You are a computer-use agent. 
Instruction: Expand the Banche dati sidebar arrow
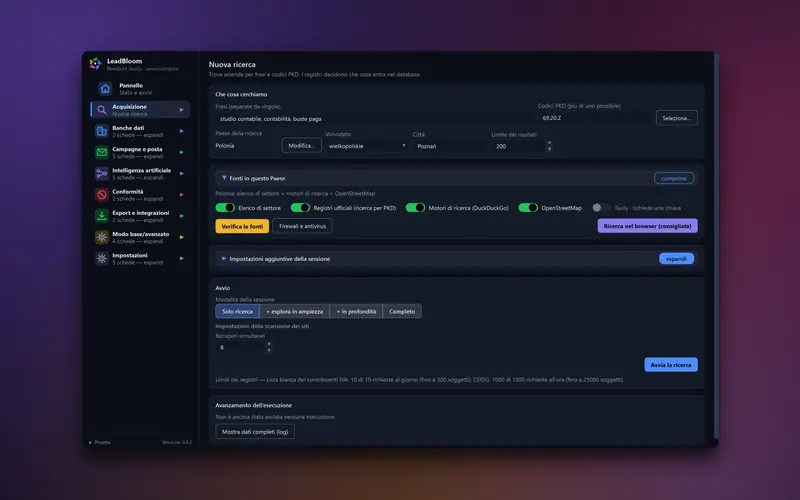[x=182, y=131]
